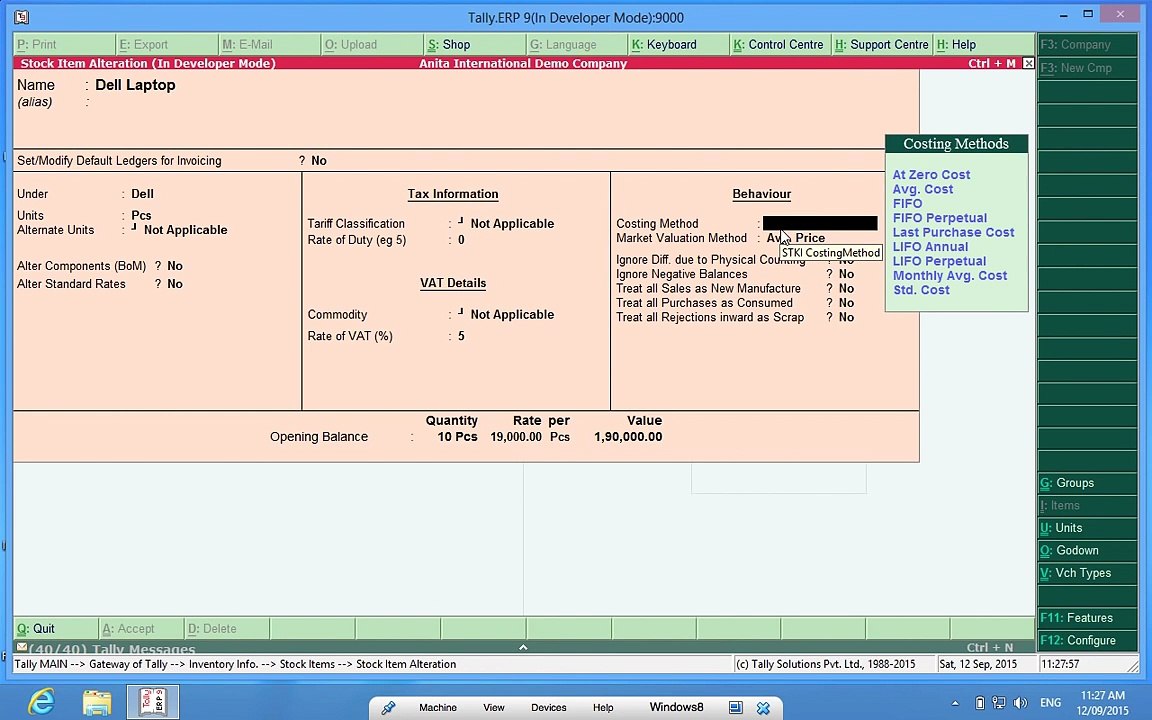1152x720 pixels.
Task: Choose FIFO Perpetual costing method
Action: point(940,217)
